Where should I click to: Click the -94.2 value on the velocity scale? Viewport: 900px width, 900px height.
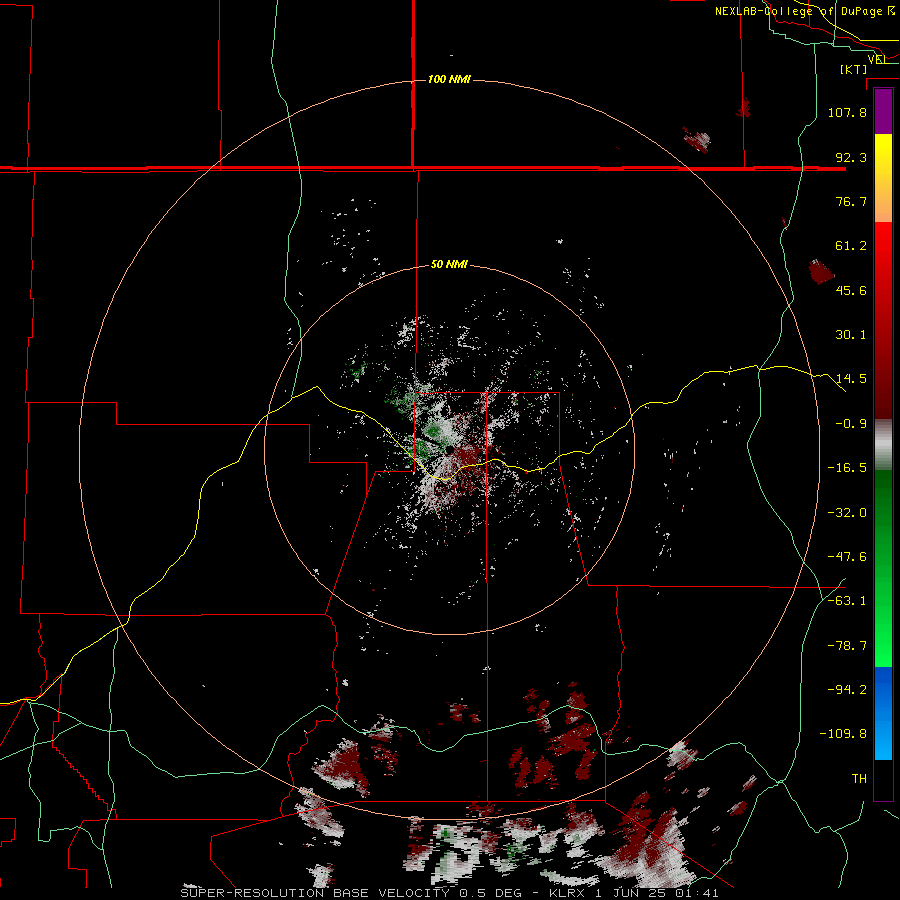(x=847, y=690)
